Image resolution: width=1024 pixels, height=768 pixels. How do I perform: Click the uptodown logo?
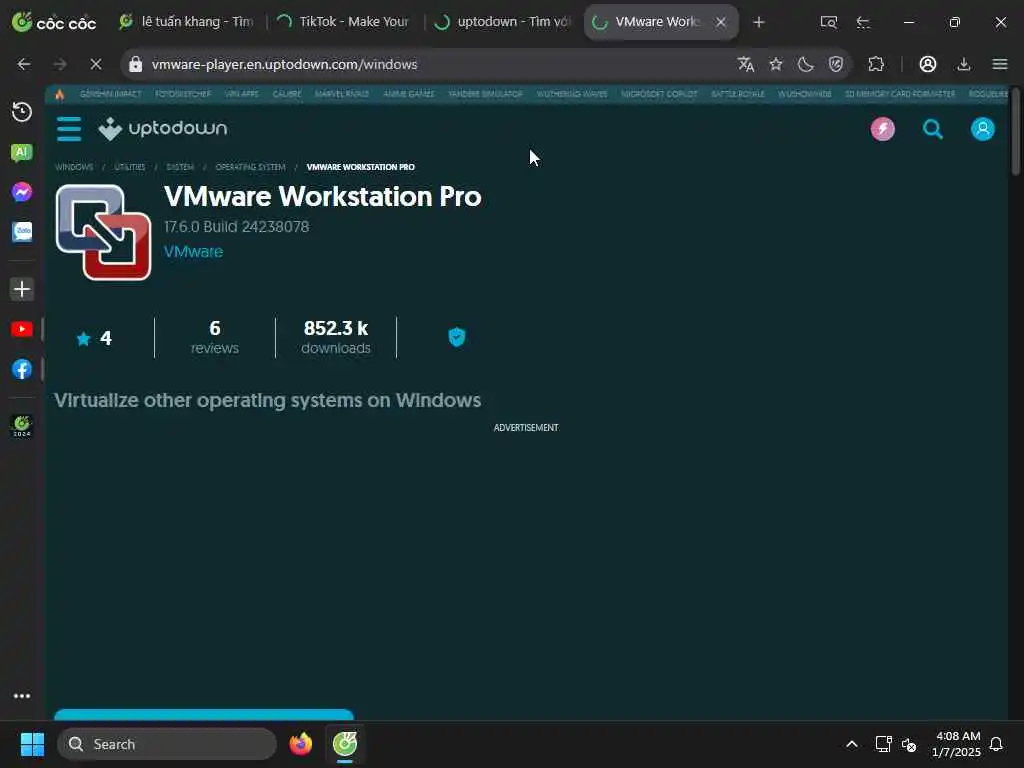pos(163,129)
